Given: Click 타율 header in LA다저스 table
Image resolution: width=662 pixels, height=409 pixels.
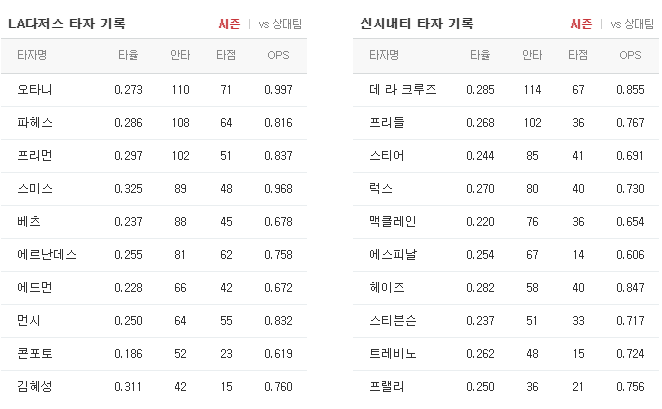Looking at the screenshot, I should click(x=128, y=55).
